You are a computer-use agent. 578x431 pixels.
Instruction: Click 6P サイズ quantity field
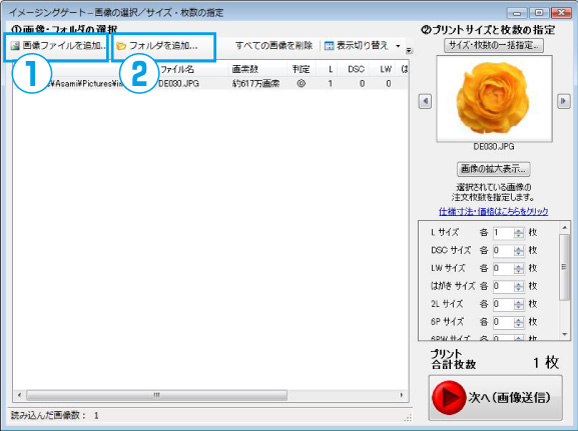tap(504, 322)
